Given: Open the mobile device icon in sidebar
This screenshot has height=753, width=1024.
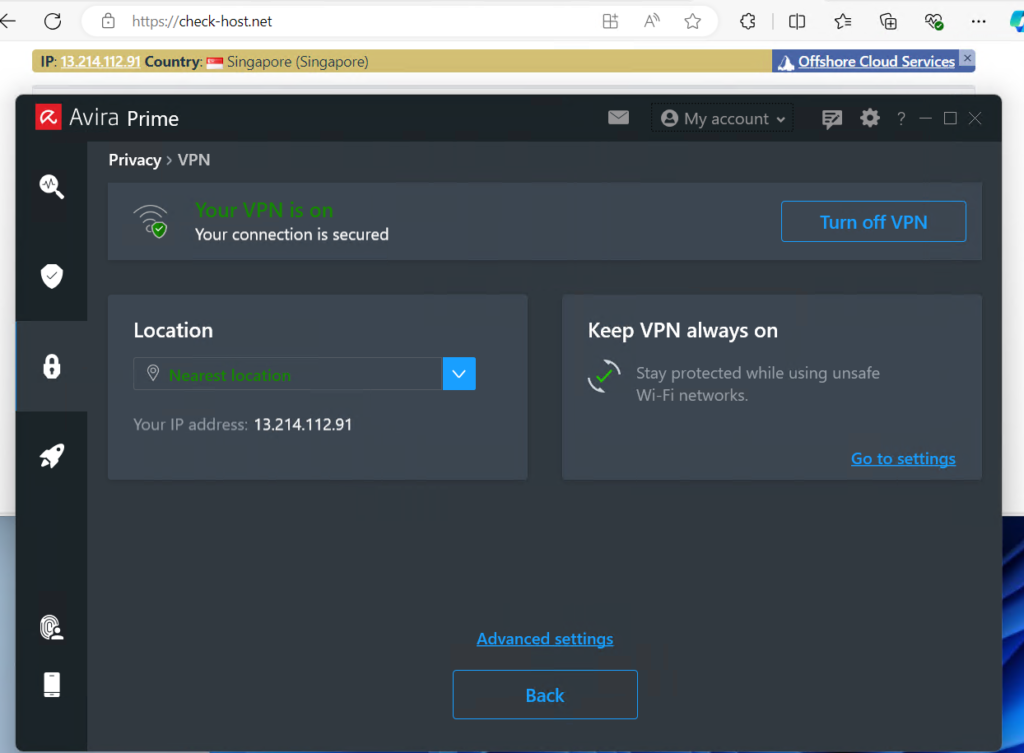Looking at the screenshot, I should pos(51,684).
